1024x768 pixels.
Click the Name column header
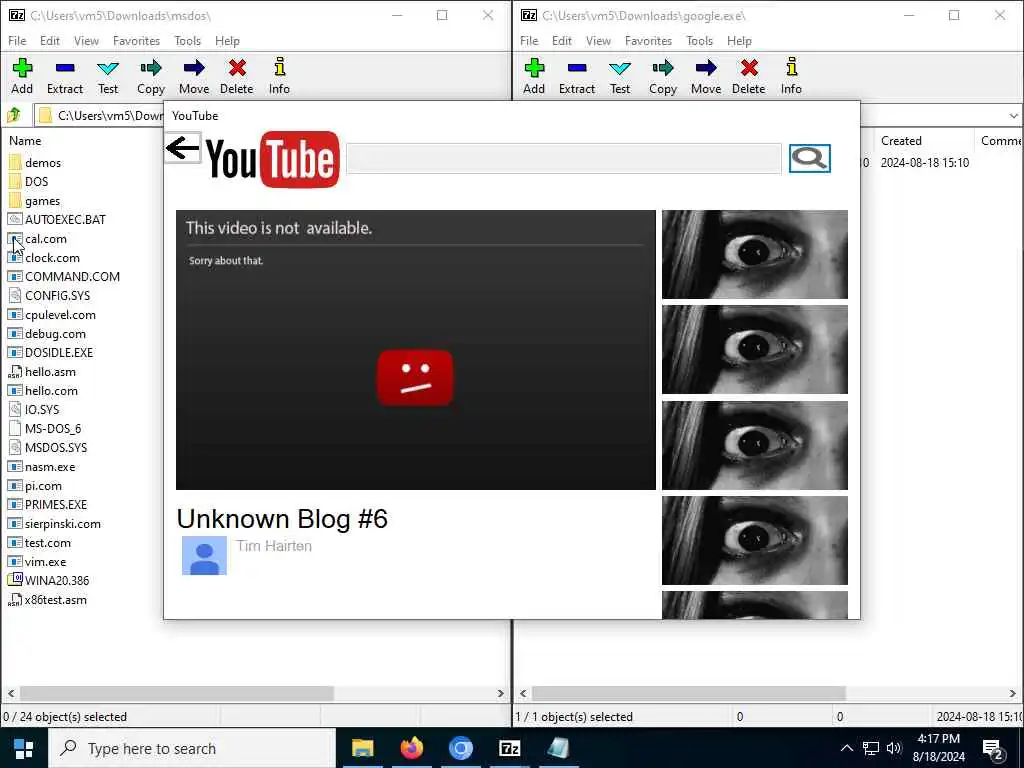[x=25, y=140]
